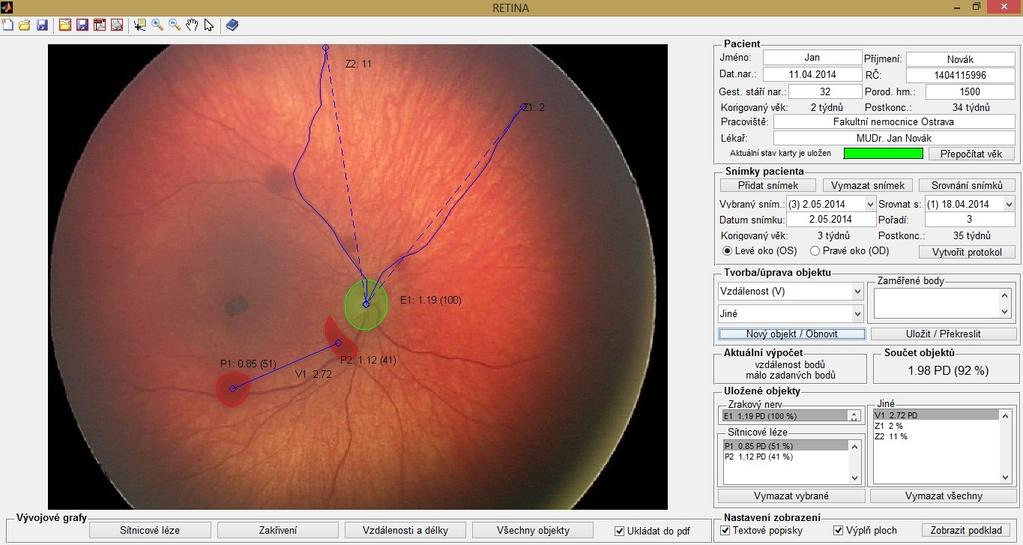Select P1 0.85 PD (51 %) lesion entry
This screenshot has height=545, width=1023.
coord(786,446)
